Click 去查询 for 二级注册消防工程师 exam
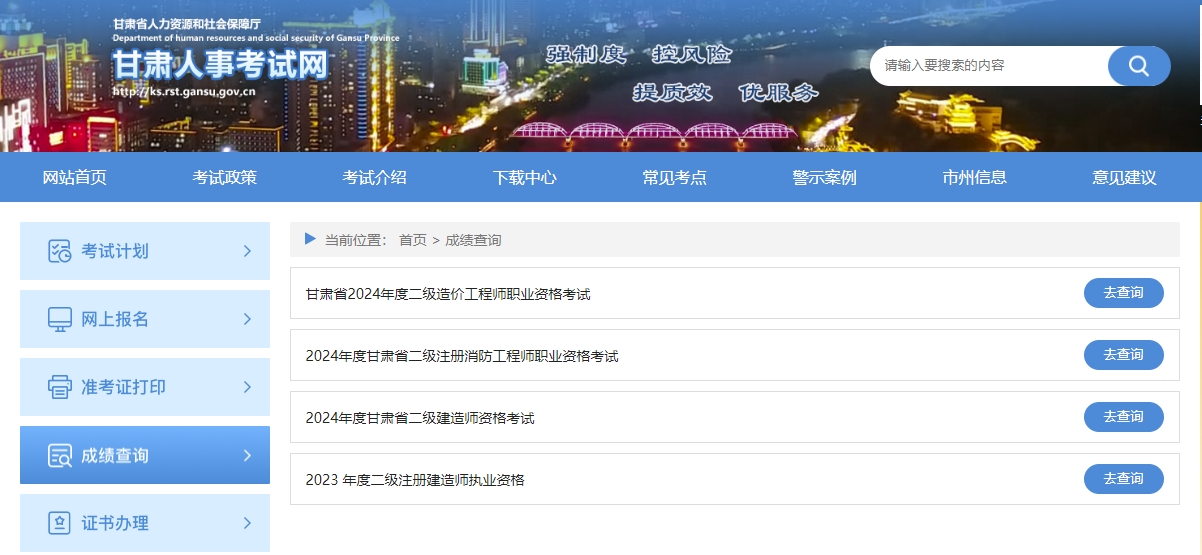The width and height of the screenshot is (1202, 555). [x=1123, y=355]
